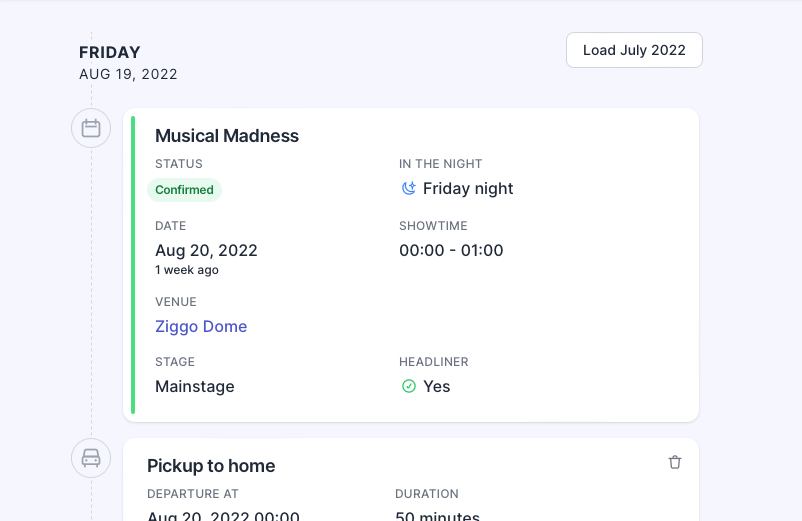The width and height of the screenshot is (802, 521).
Task: Click the 50 minutes duration value
Action: pyautogui.click(x=437, y=515)
